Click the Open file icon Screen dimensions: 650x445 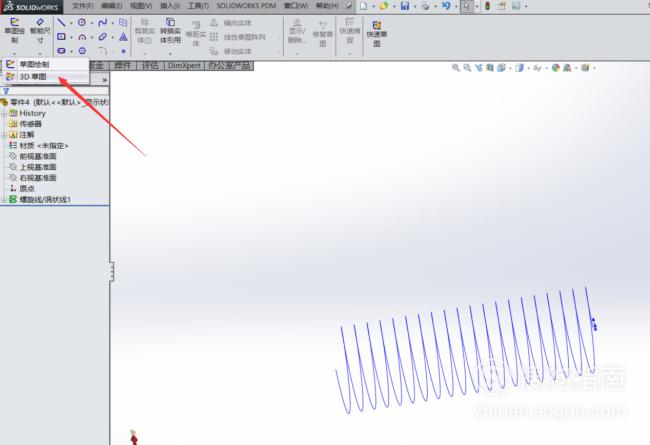click(x=384, y=6)
